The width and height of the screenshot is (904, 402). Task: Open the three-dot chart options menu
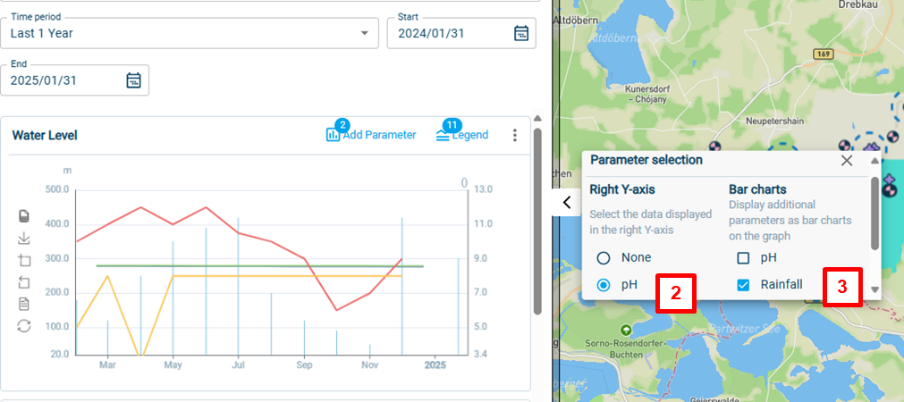(515, 135)
